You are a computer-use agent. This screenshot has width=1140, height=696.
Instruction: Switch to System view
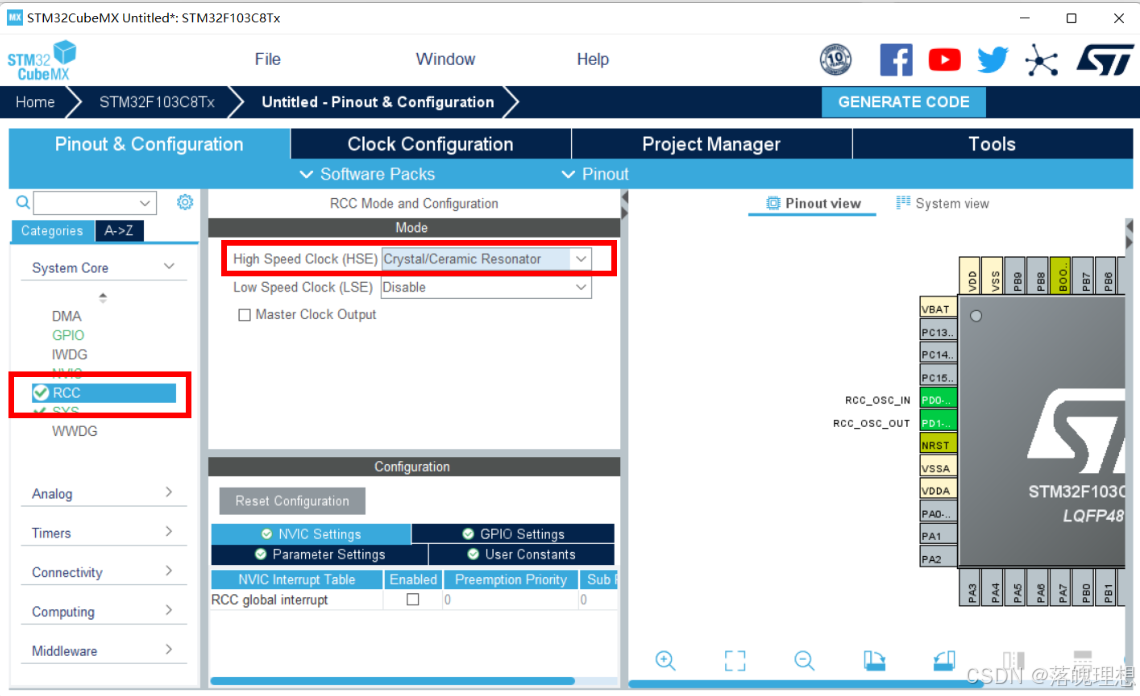(x=942, y=203)
